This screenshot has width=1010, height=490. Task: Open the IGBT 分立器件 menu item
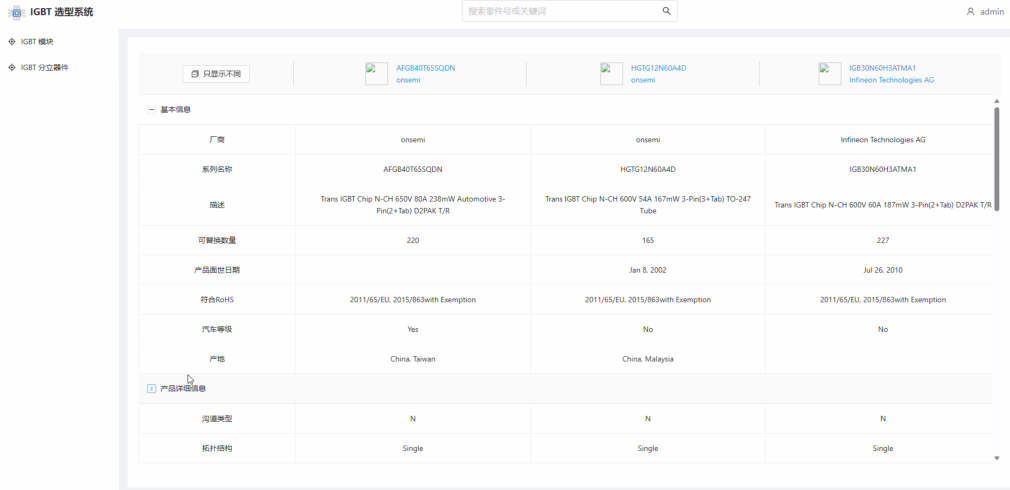pyautogui.click(x=45, y=67)
